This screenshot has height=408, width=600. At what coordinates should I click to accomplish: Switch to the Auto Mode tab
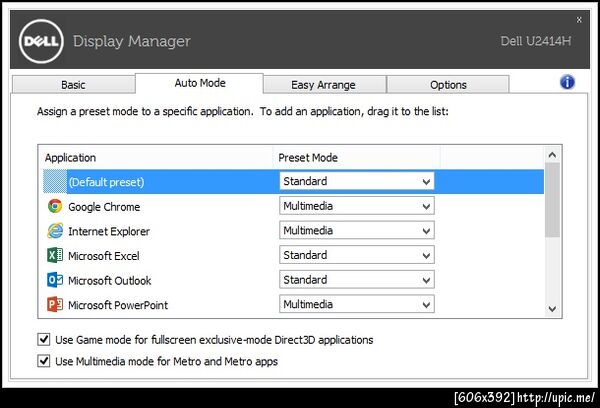(200, 83)
